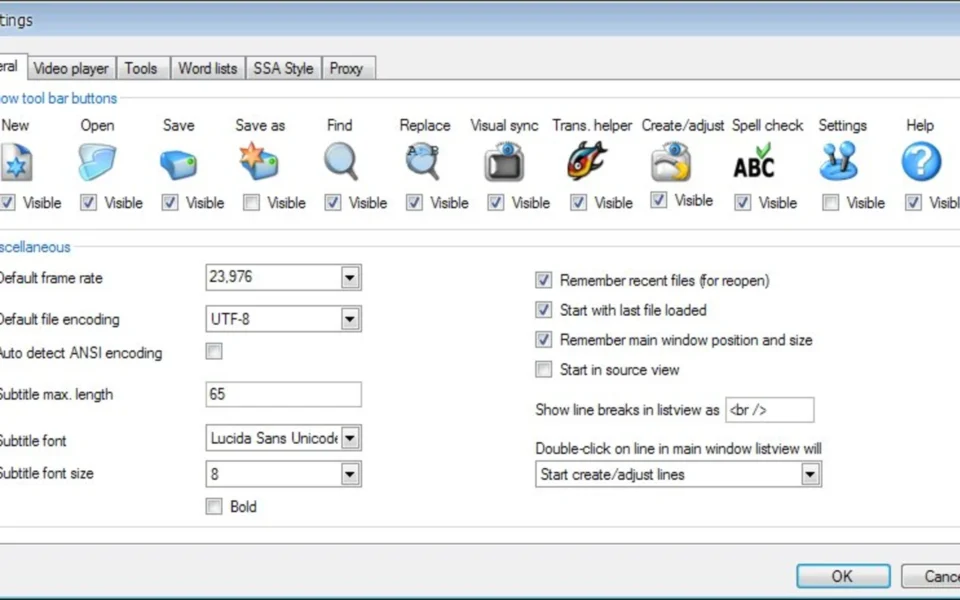Enable Auto detect ANSI encoding checkbox
Image resolution: width=960 pixels, height=600 pixels.
(x=214, y=351)
